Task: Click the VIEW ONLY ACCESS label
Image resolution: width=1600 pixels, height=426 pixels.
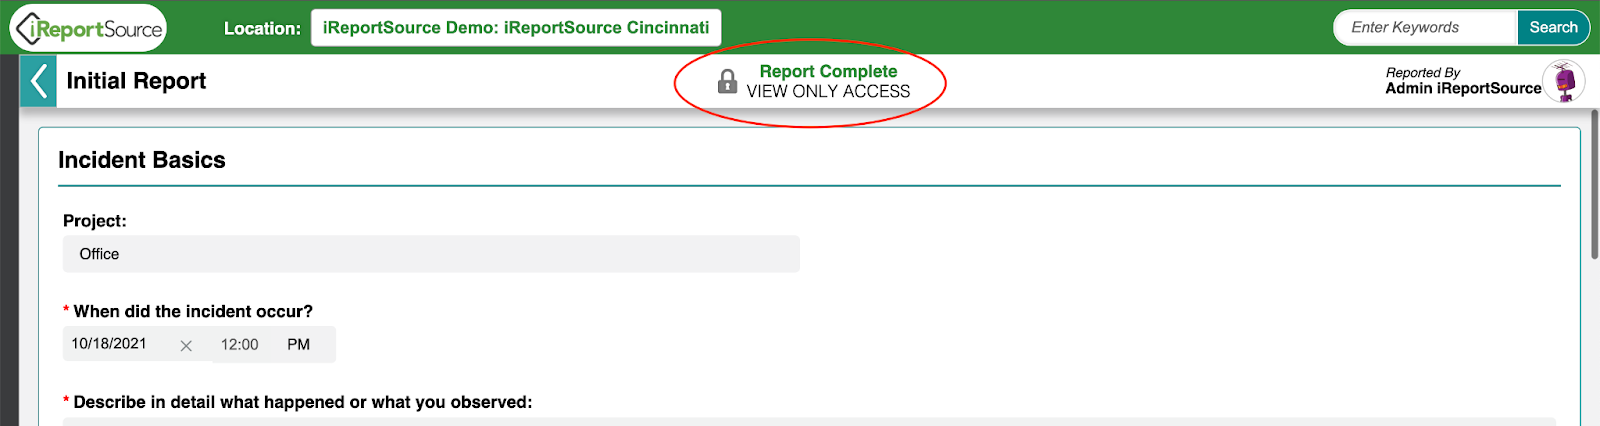Action: point(828,91)
